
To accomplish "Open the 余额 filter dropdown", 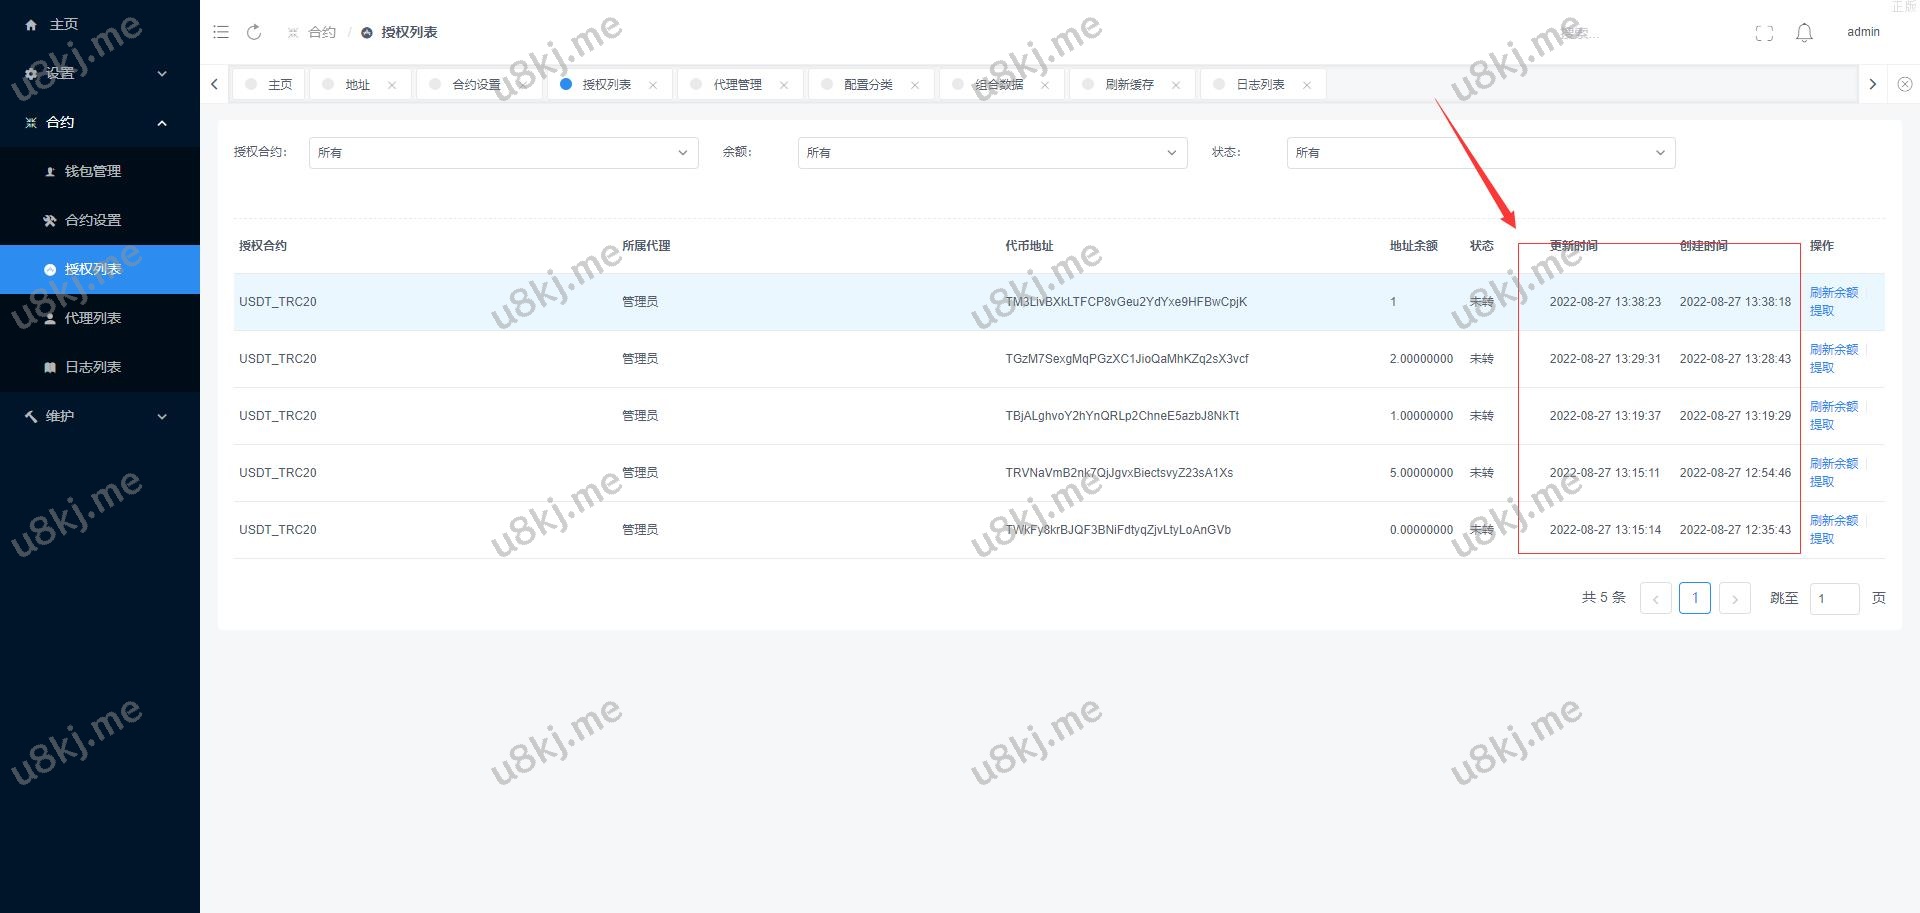I will coord(991,152).
